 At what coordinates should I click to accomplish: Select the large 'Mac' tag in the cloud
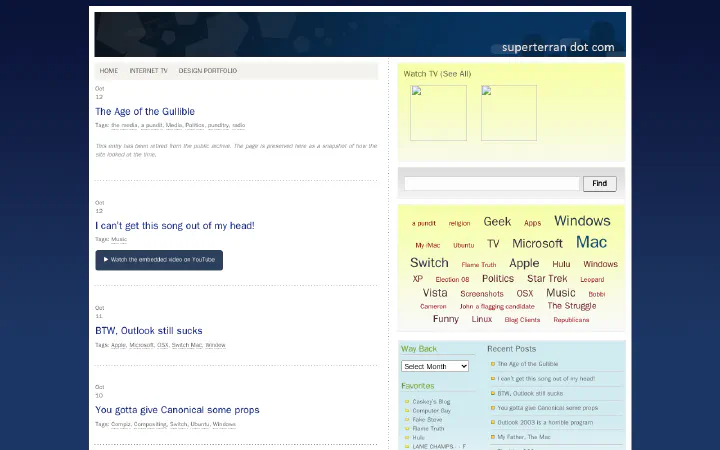click(591, 242)
